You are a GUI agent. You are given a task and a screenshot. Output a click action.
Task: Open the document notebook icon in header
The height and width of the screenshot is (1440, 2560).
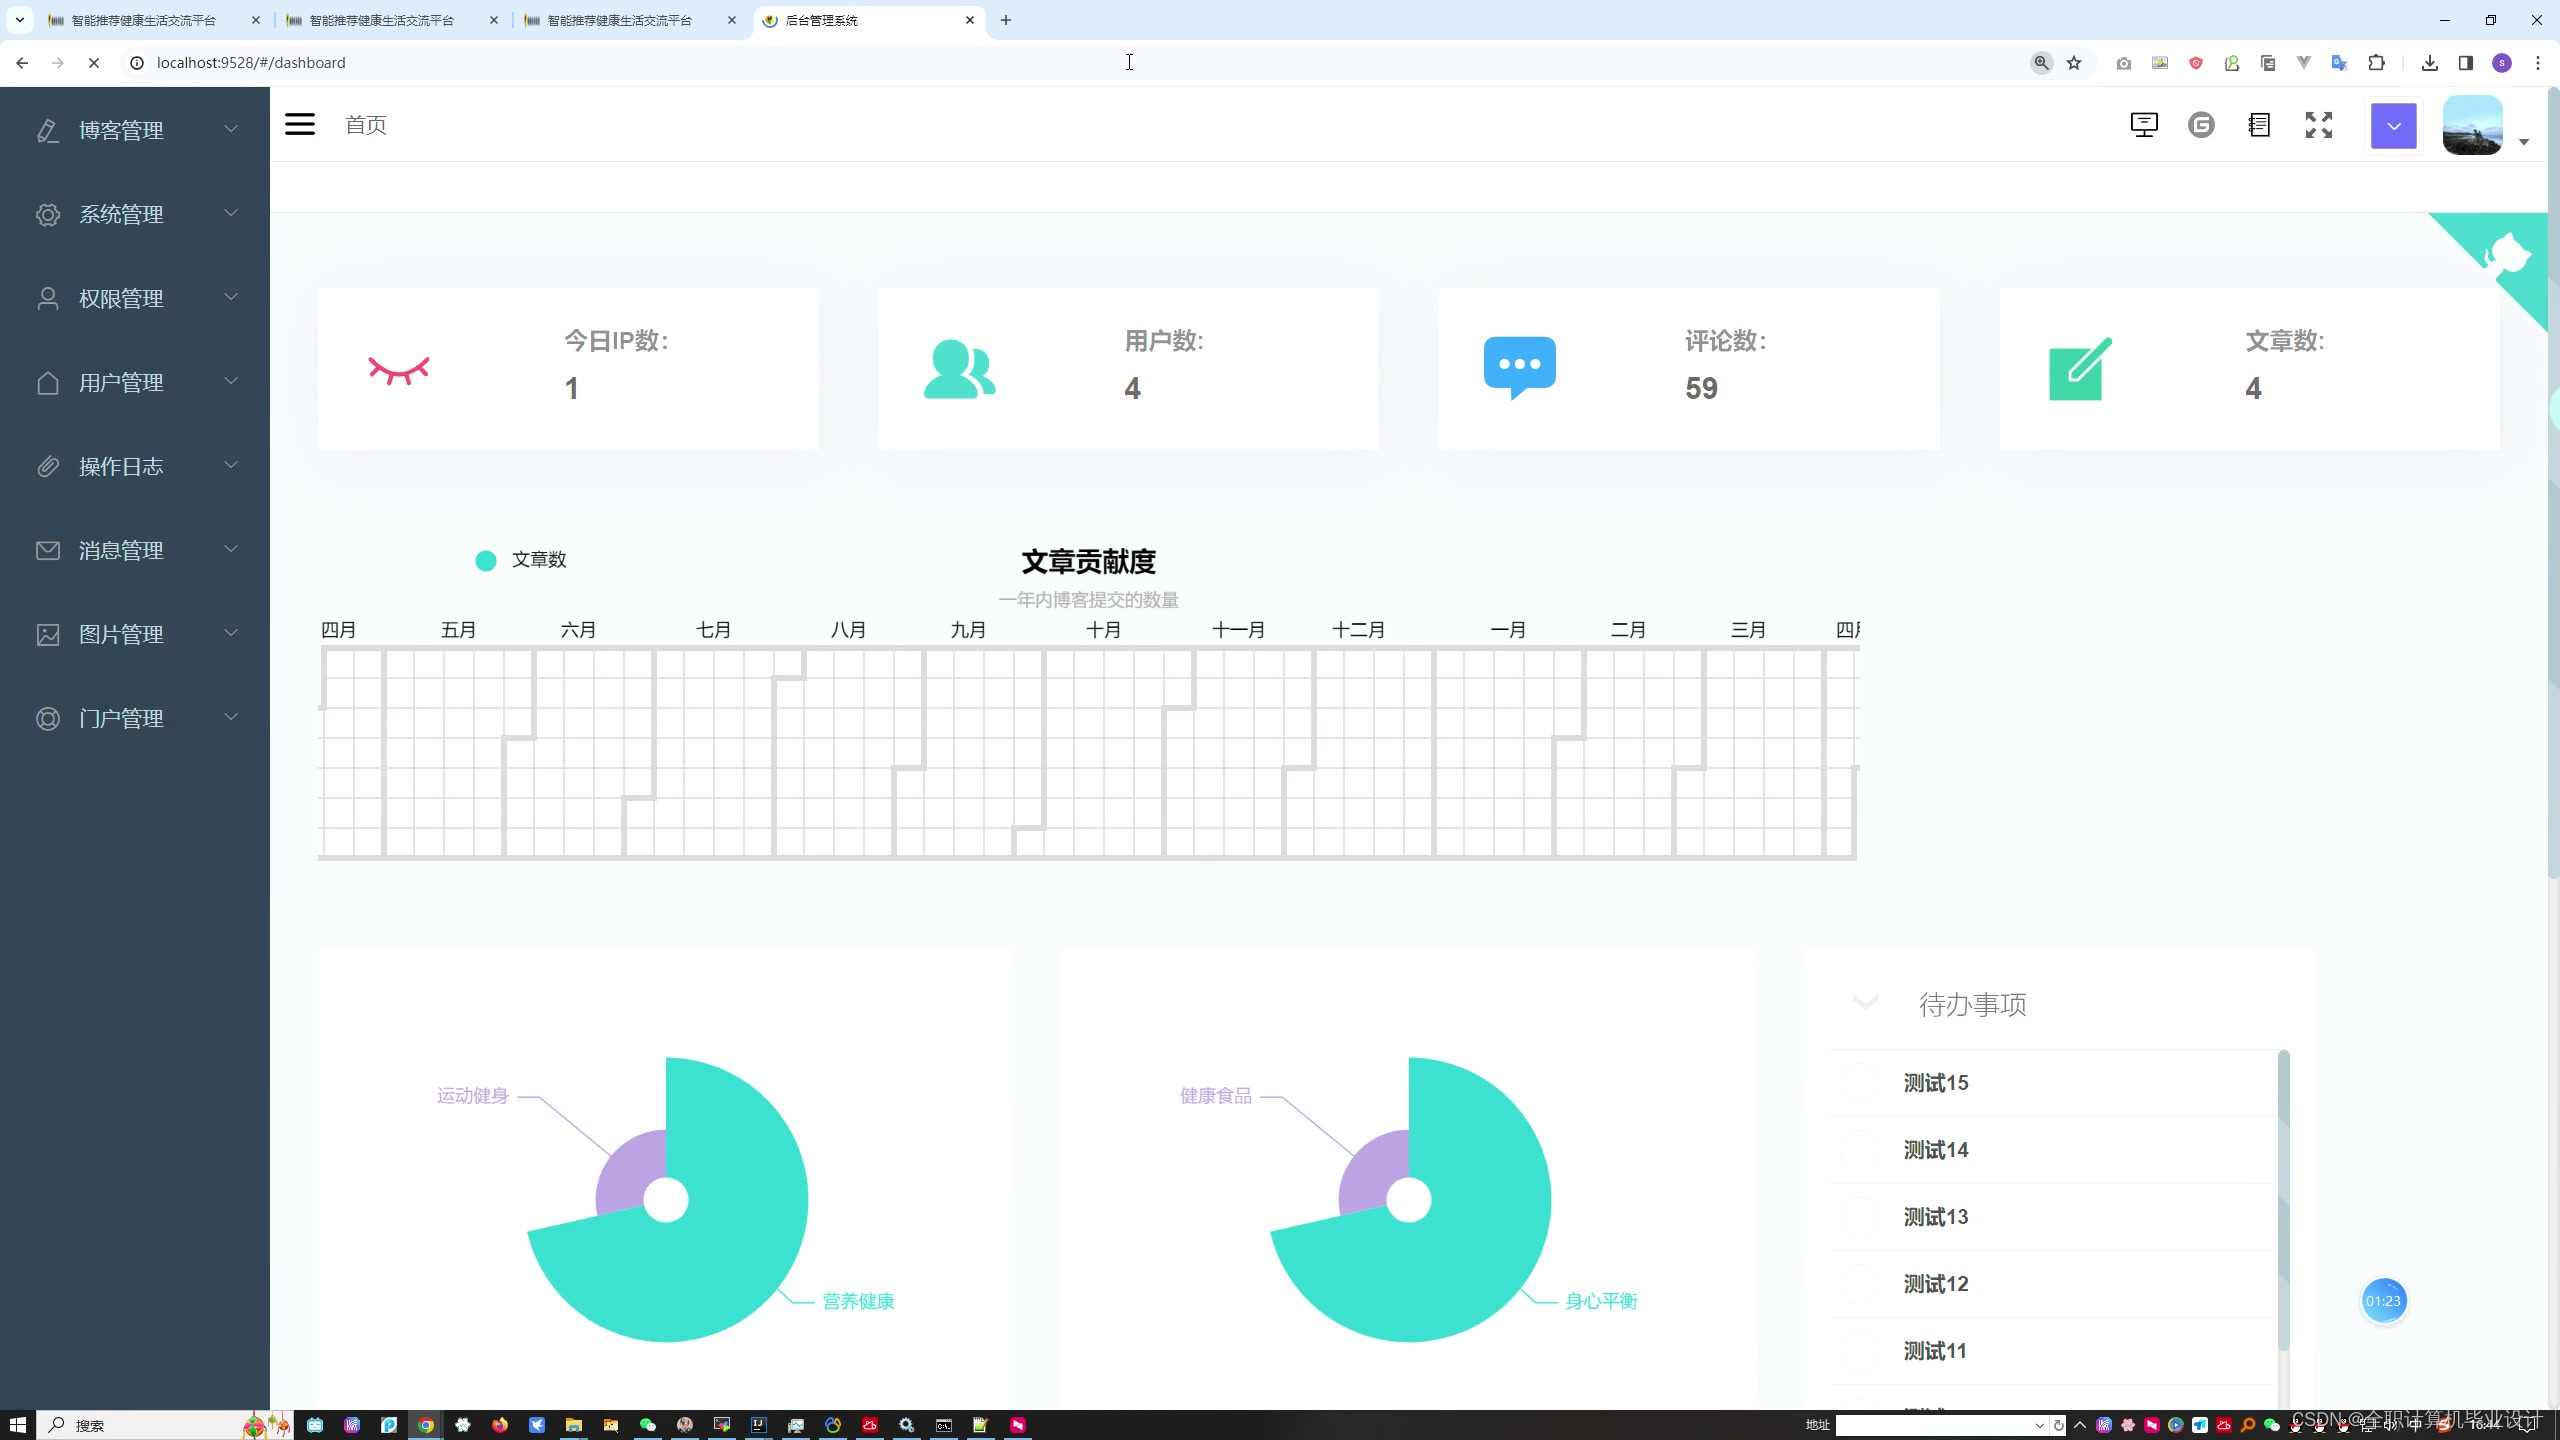(x=2259, y=125)
